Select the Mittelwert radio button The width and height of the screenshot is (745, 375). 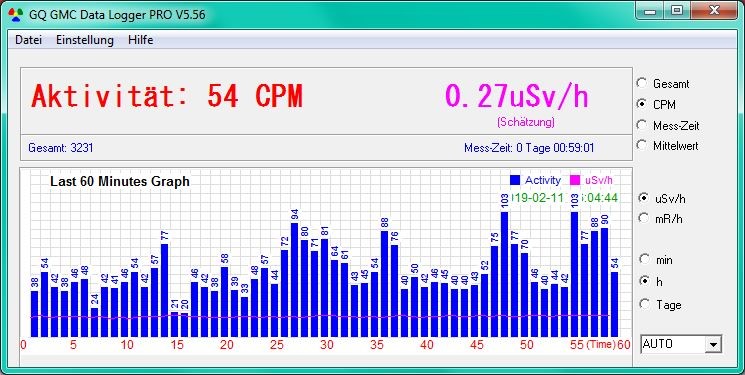point(641,145)
